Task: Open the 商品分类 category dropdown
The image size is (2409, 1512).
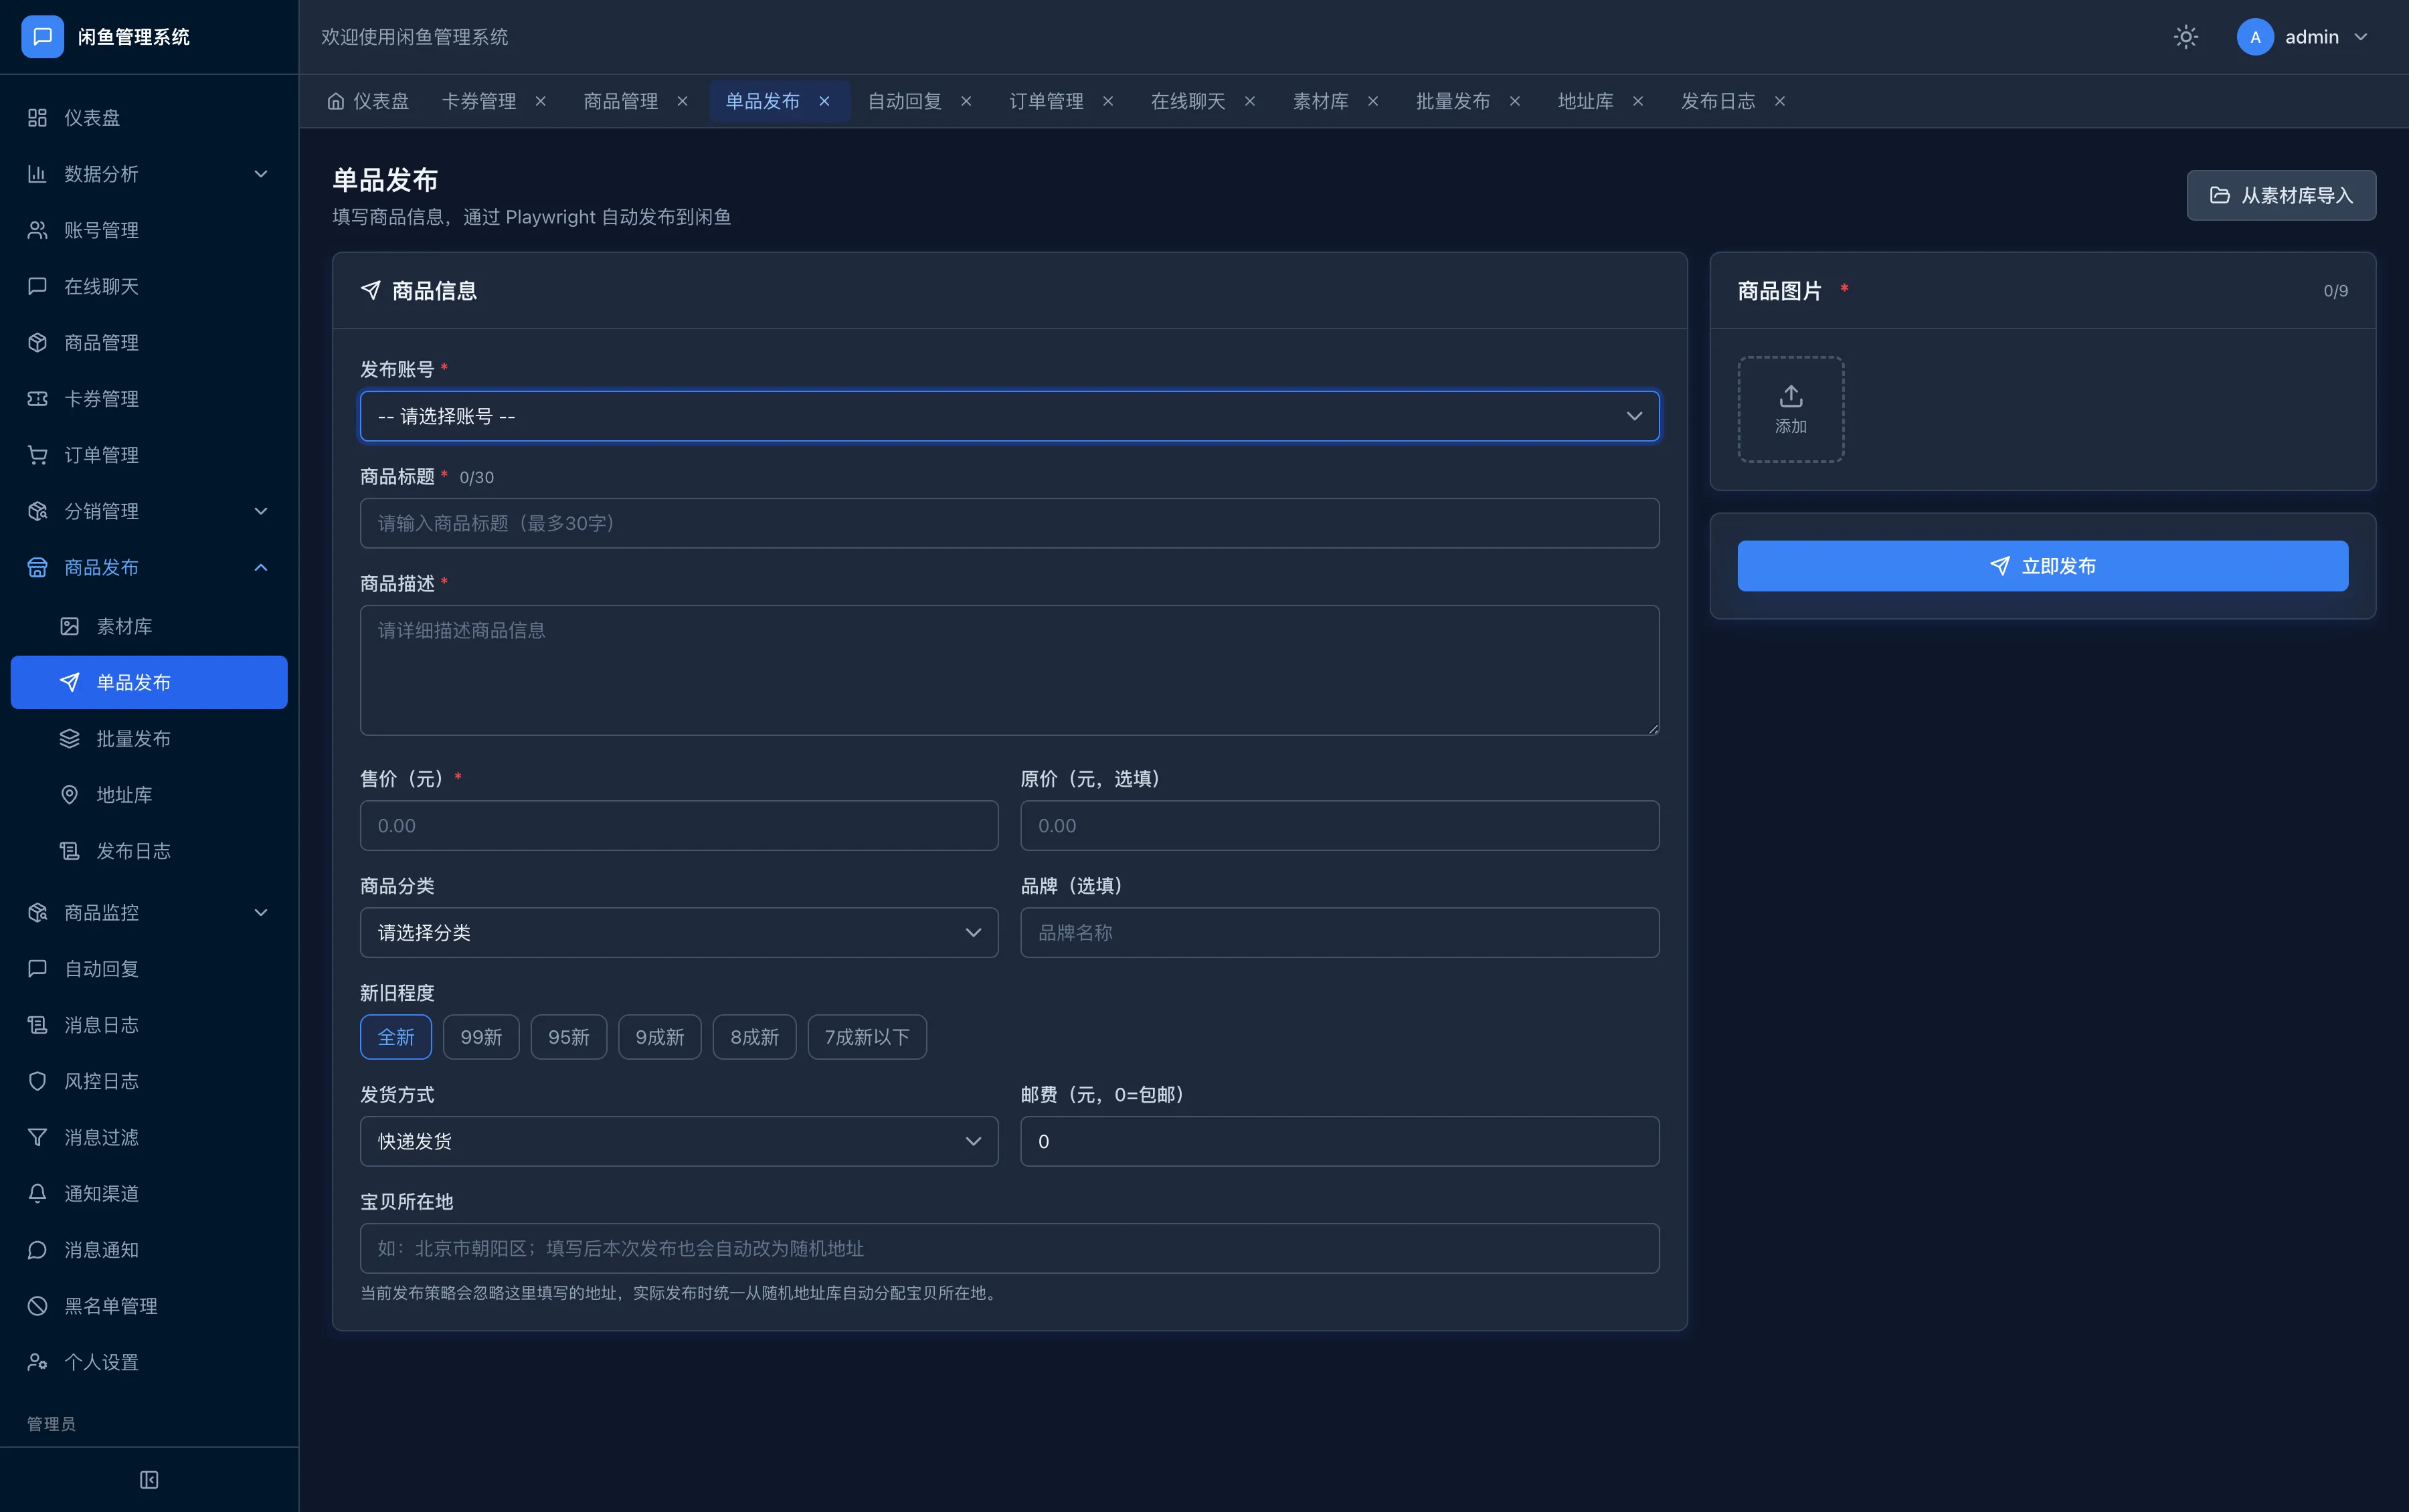Action: click(679, 932)
